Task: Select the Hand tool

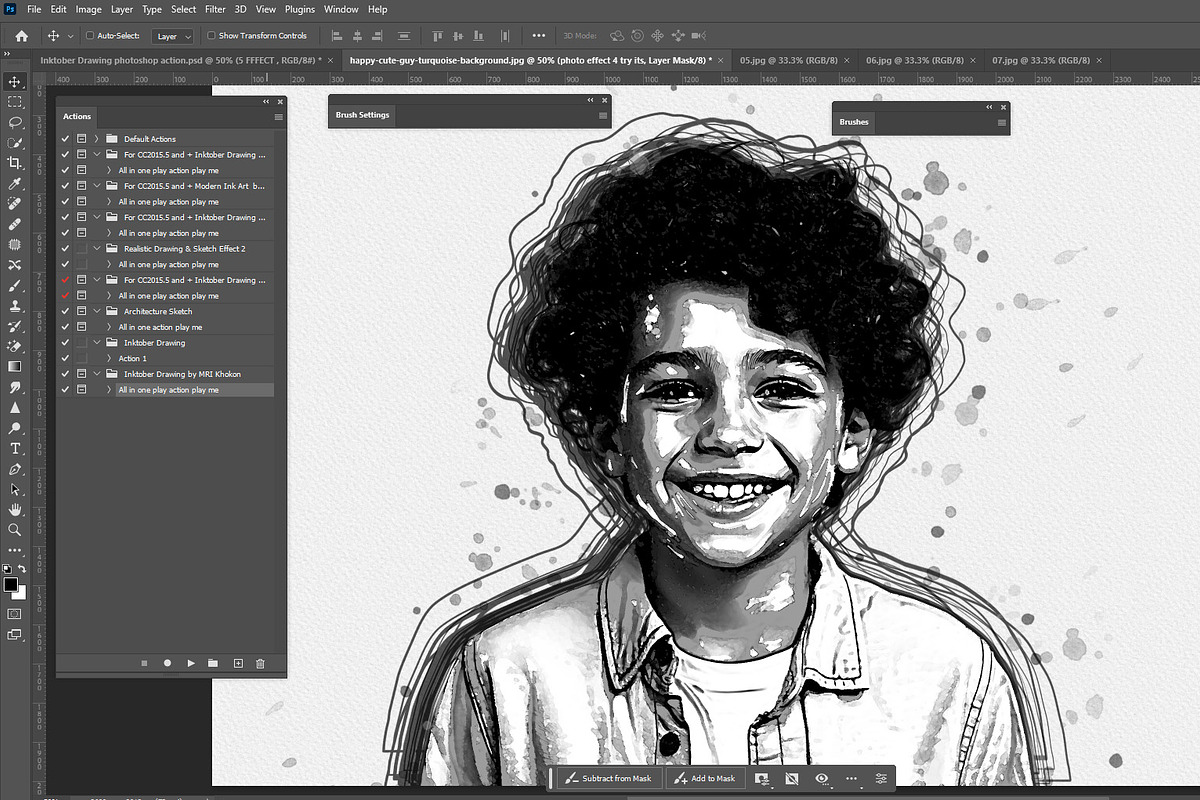Action: point(15,510)
